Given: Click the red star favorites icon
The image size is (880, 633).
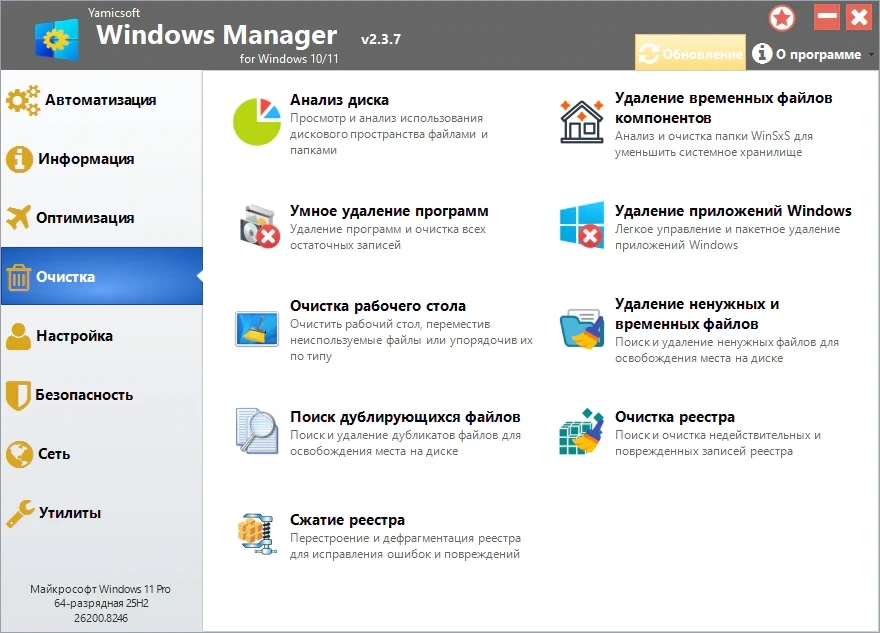Looking at the screenshot, I should coord(782,18).
